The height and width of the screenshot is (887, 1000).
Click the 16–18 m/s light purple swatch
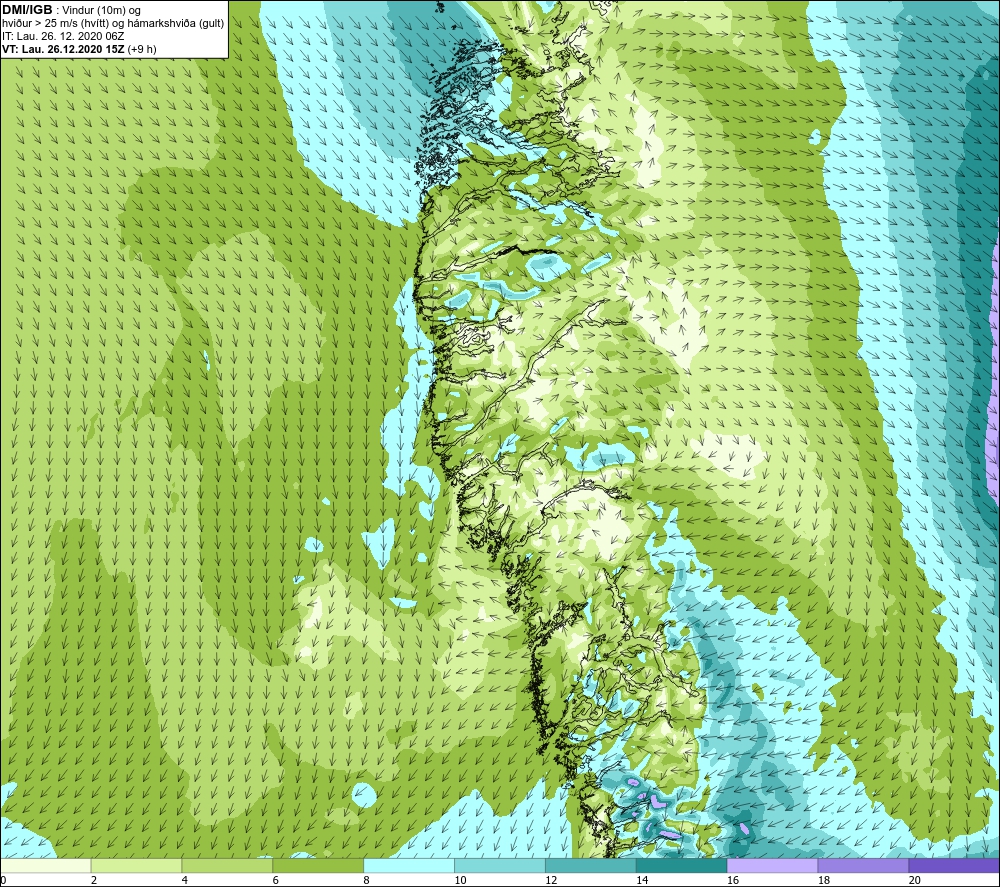click(772, 865)
